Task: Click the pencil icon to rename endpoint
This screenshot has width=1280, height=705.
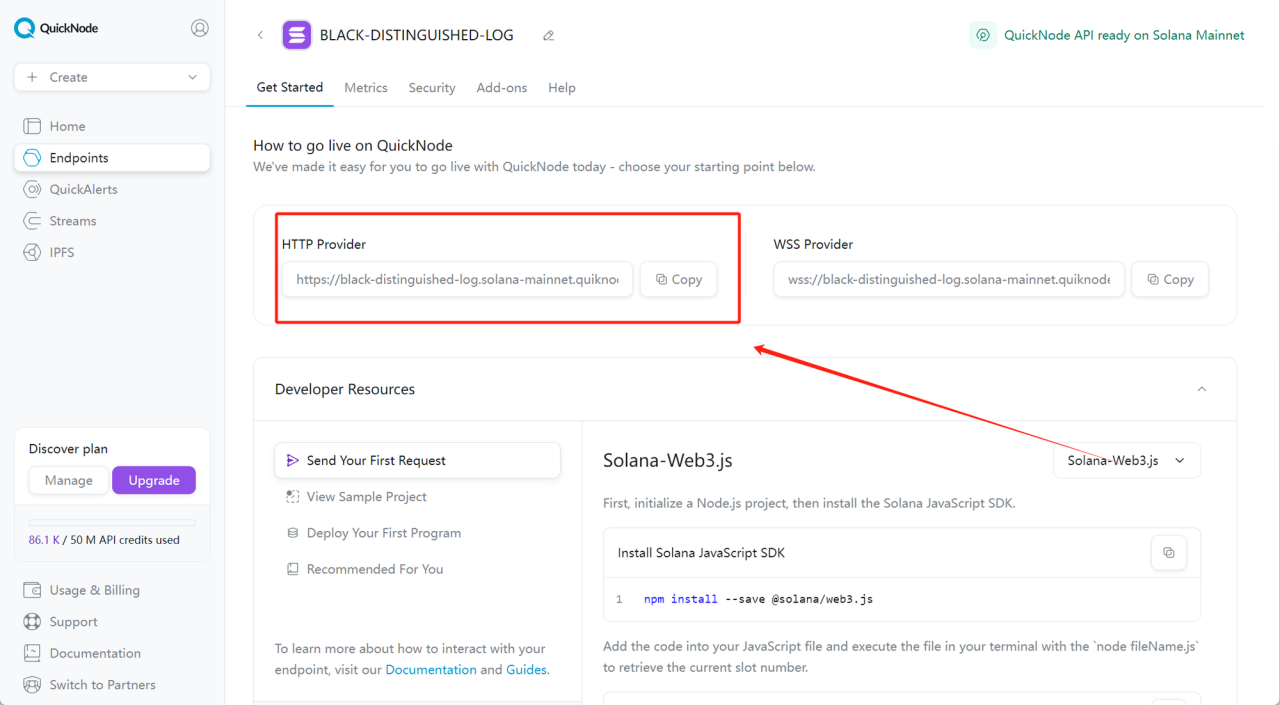Action: tap(548, 35)
